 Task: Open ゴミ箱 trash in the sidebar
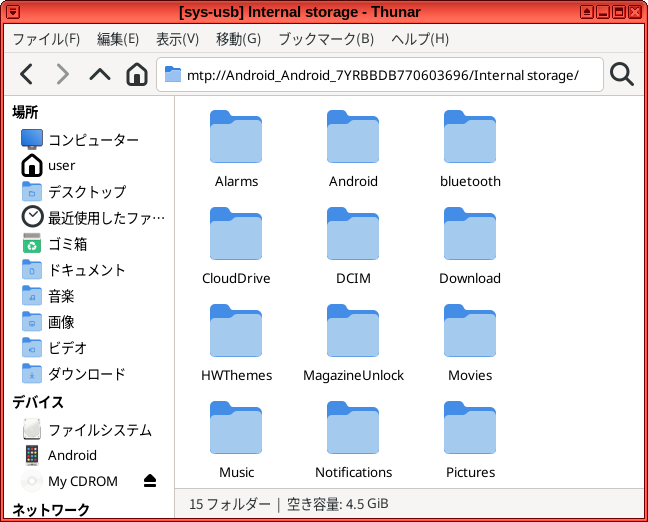tap(89, 244)
